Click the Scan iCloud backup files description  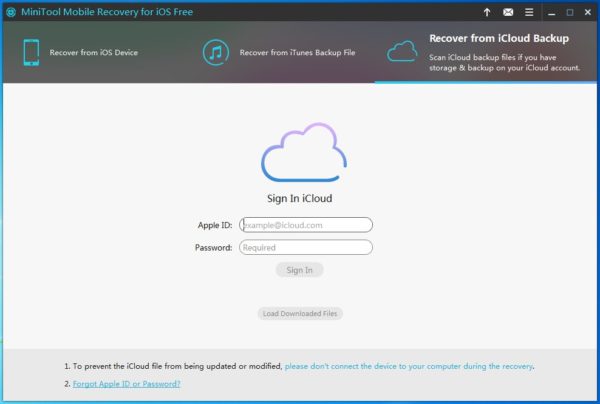(x=504, y=63)
